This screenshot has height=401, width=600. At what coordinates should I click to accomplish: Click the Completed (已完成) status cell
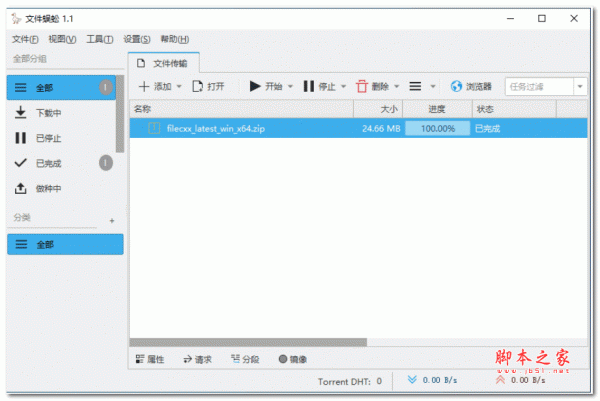click(x=487, y=129)
